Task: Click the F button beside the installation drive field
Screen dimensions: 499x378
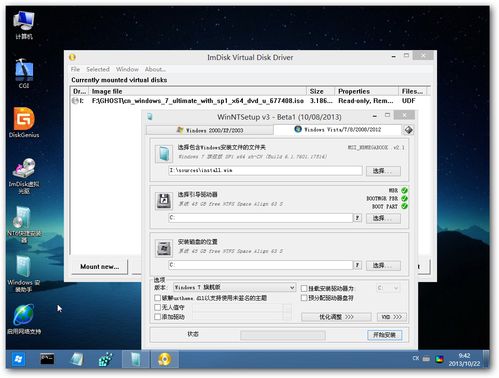Action: pyautogui.click(x=357, y=265)
